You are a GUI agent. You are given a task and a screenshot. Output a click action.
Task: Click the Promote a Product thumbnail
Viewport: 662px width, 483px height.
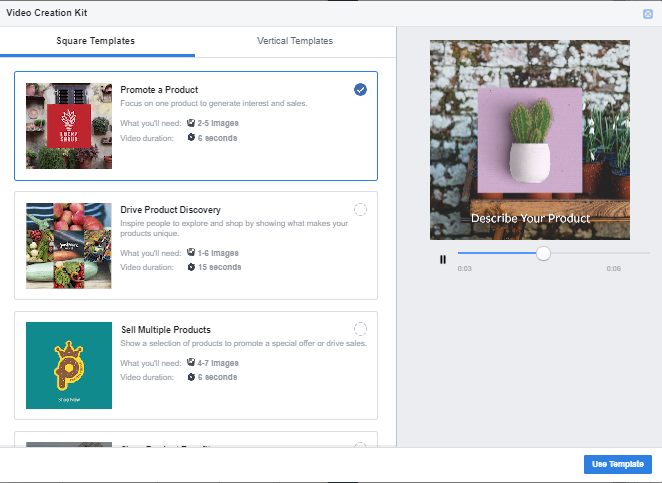tap(69, 126)
